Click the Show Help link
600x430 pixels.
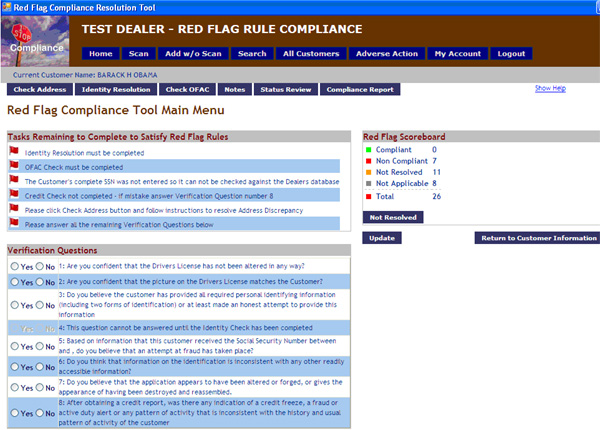[x=550, y=88]
